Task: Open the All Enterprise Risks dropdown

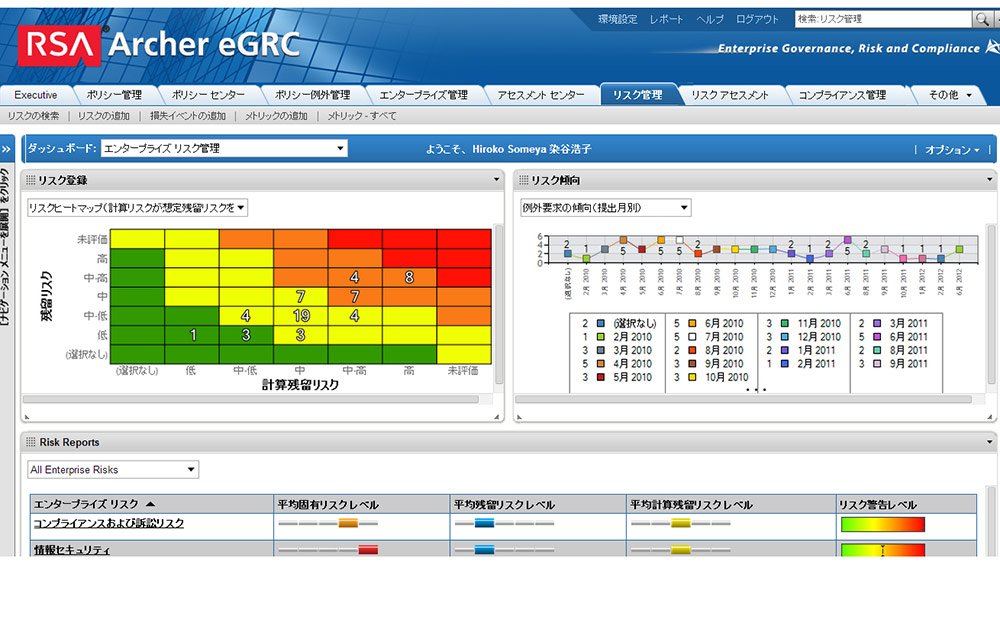Action: (113, 470)
